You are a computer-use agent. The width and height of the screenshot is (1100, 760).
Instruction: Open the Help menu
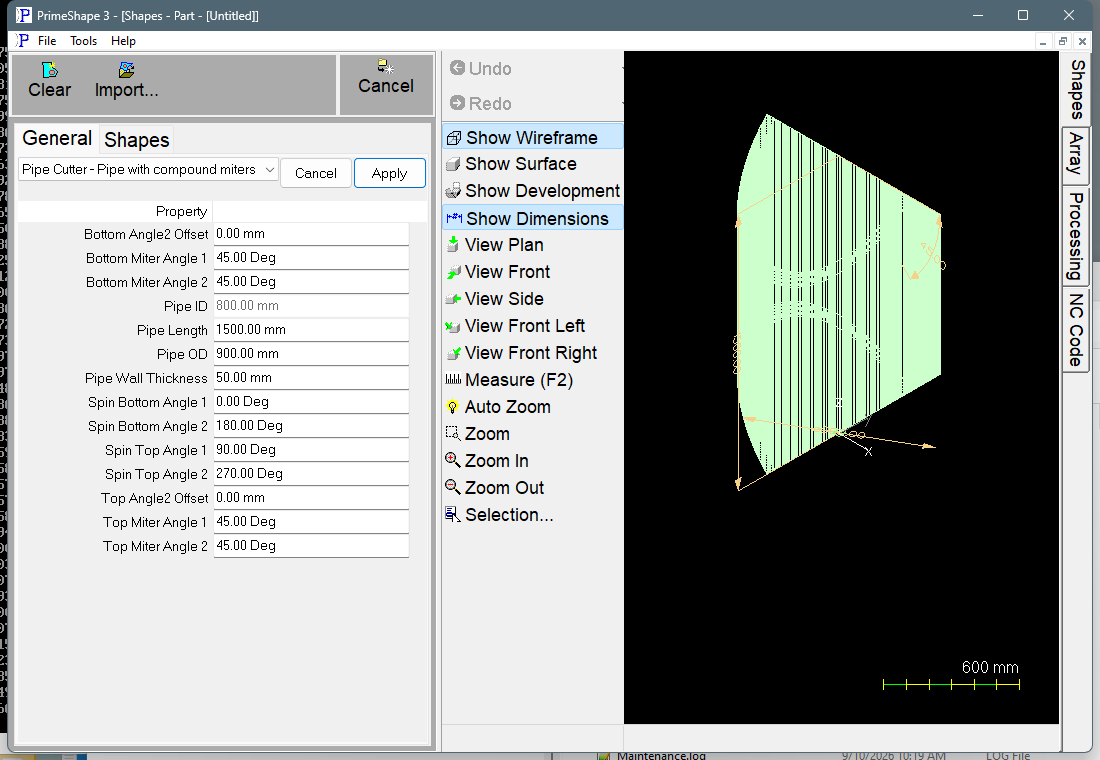(123, 41)
